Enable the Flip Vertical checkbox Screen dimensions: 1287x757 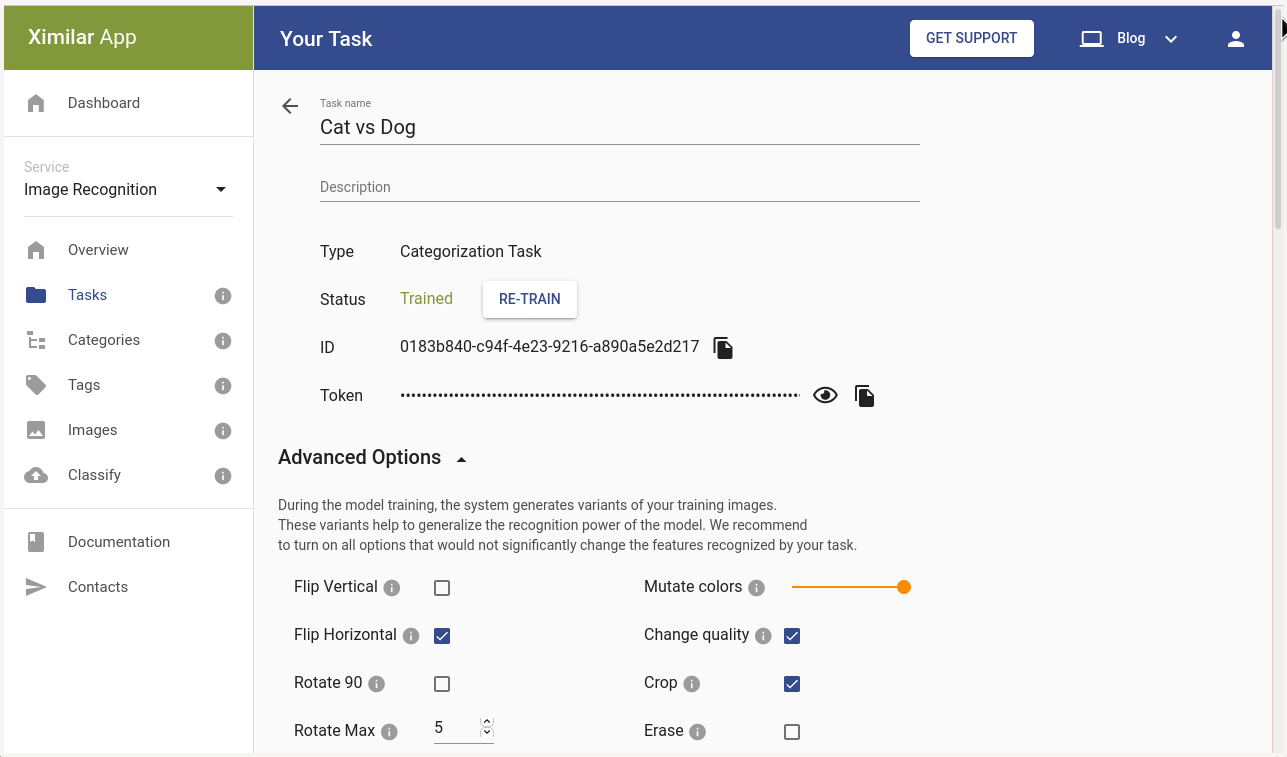click(x=442, y=588)
